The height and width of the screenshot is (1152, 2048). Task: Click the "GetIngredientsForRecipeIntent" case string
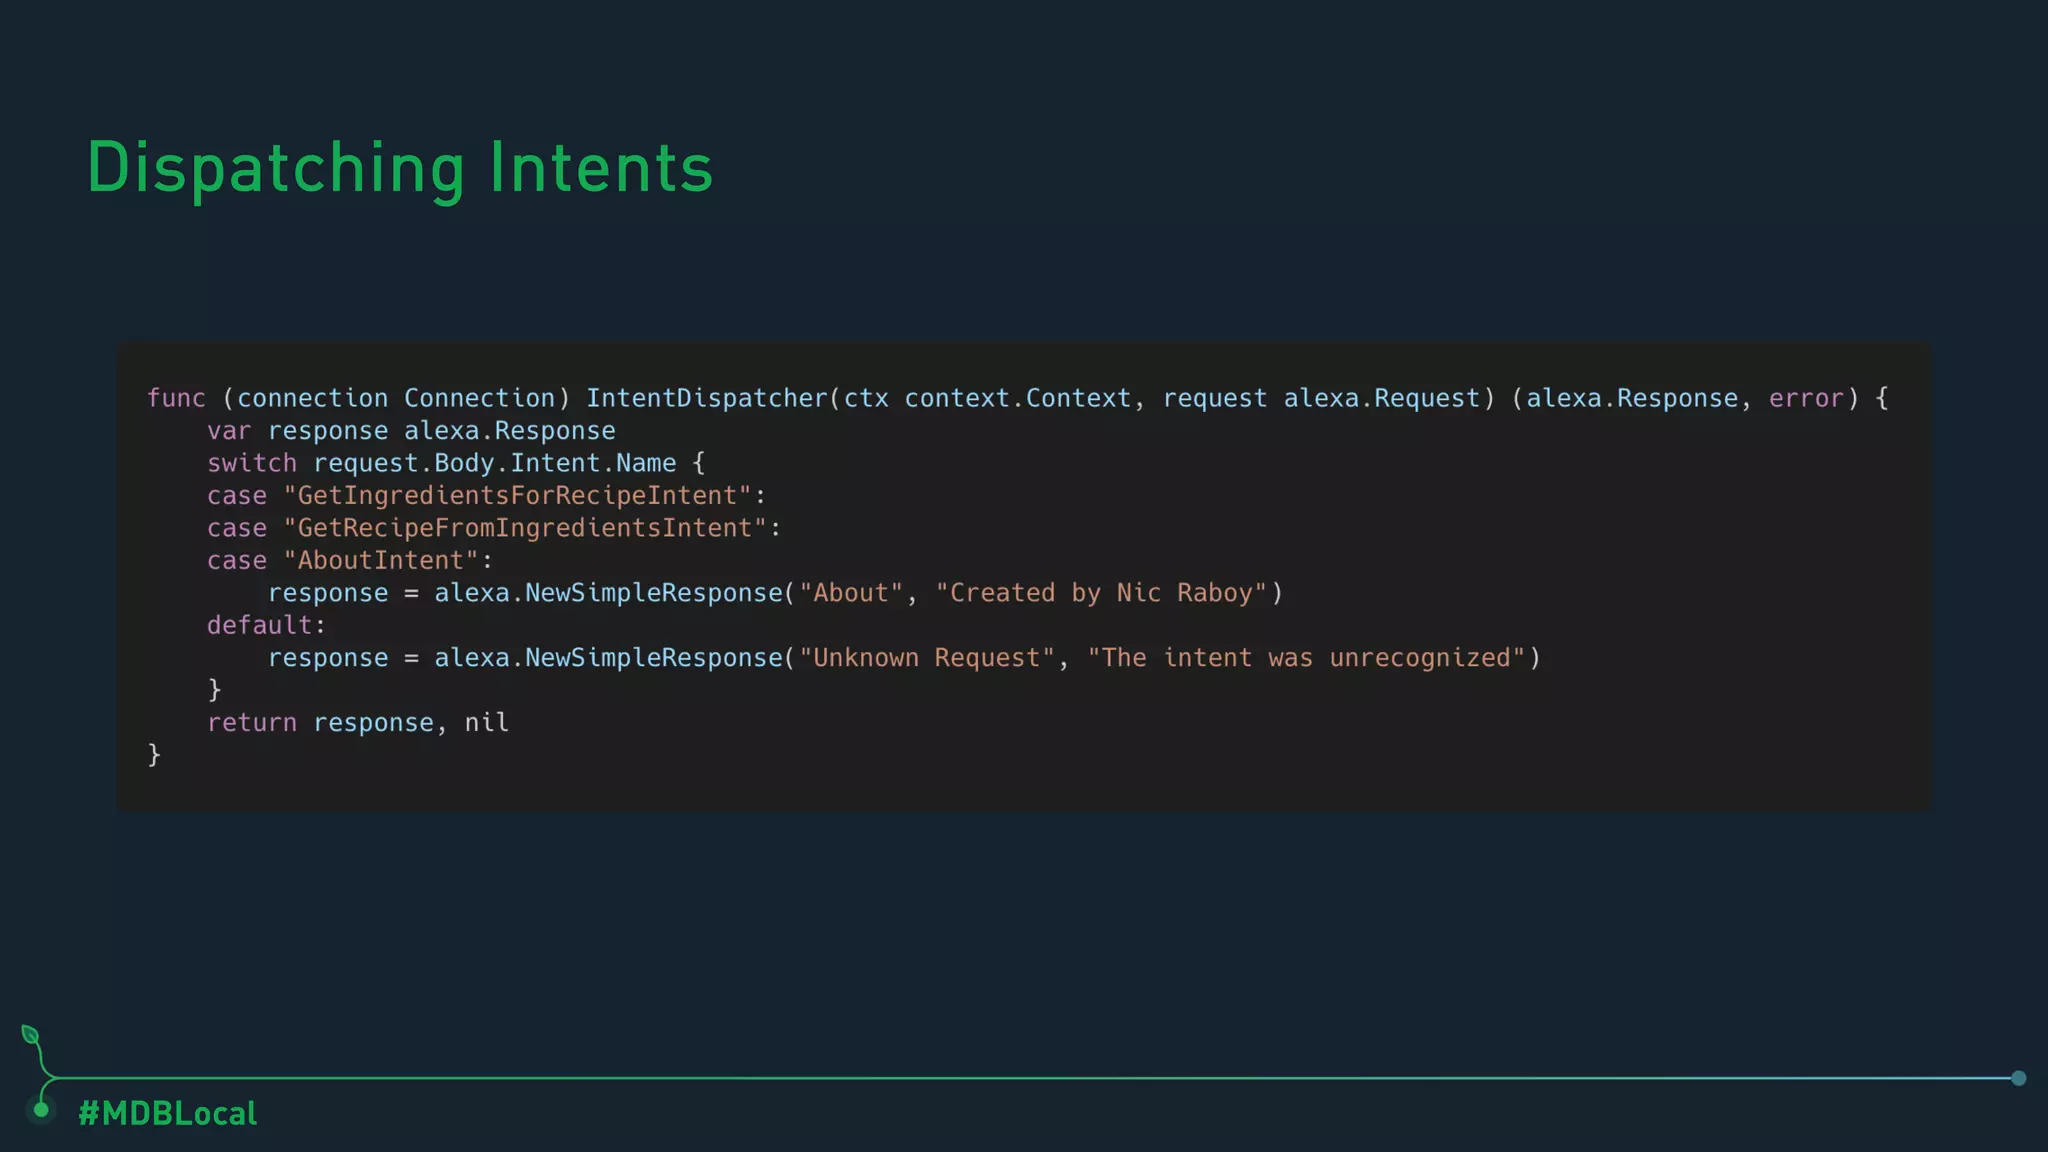pyautogui.click(x=517, y=495)
